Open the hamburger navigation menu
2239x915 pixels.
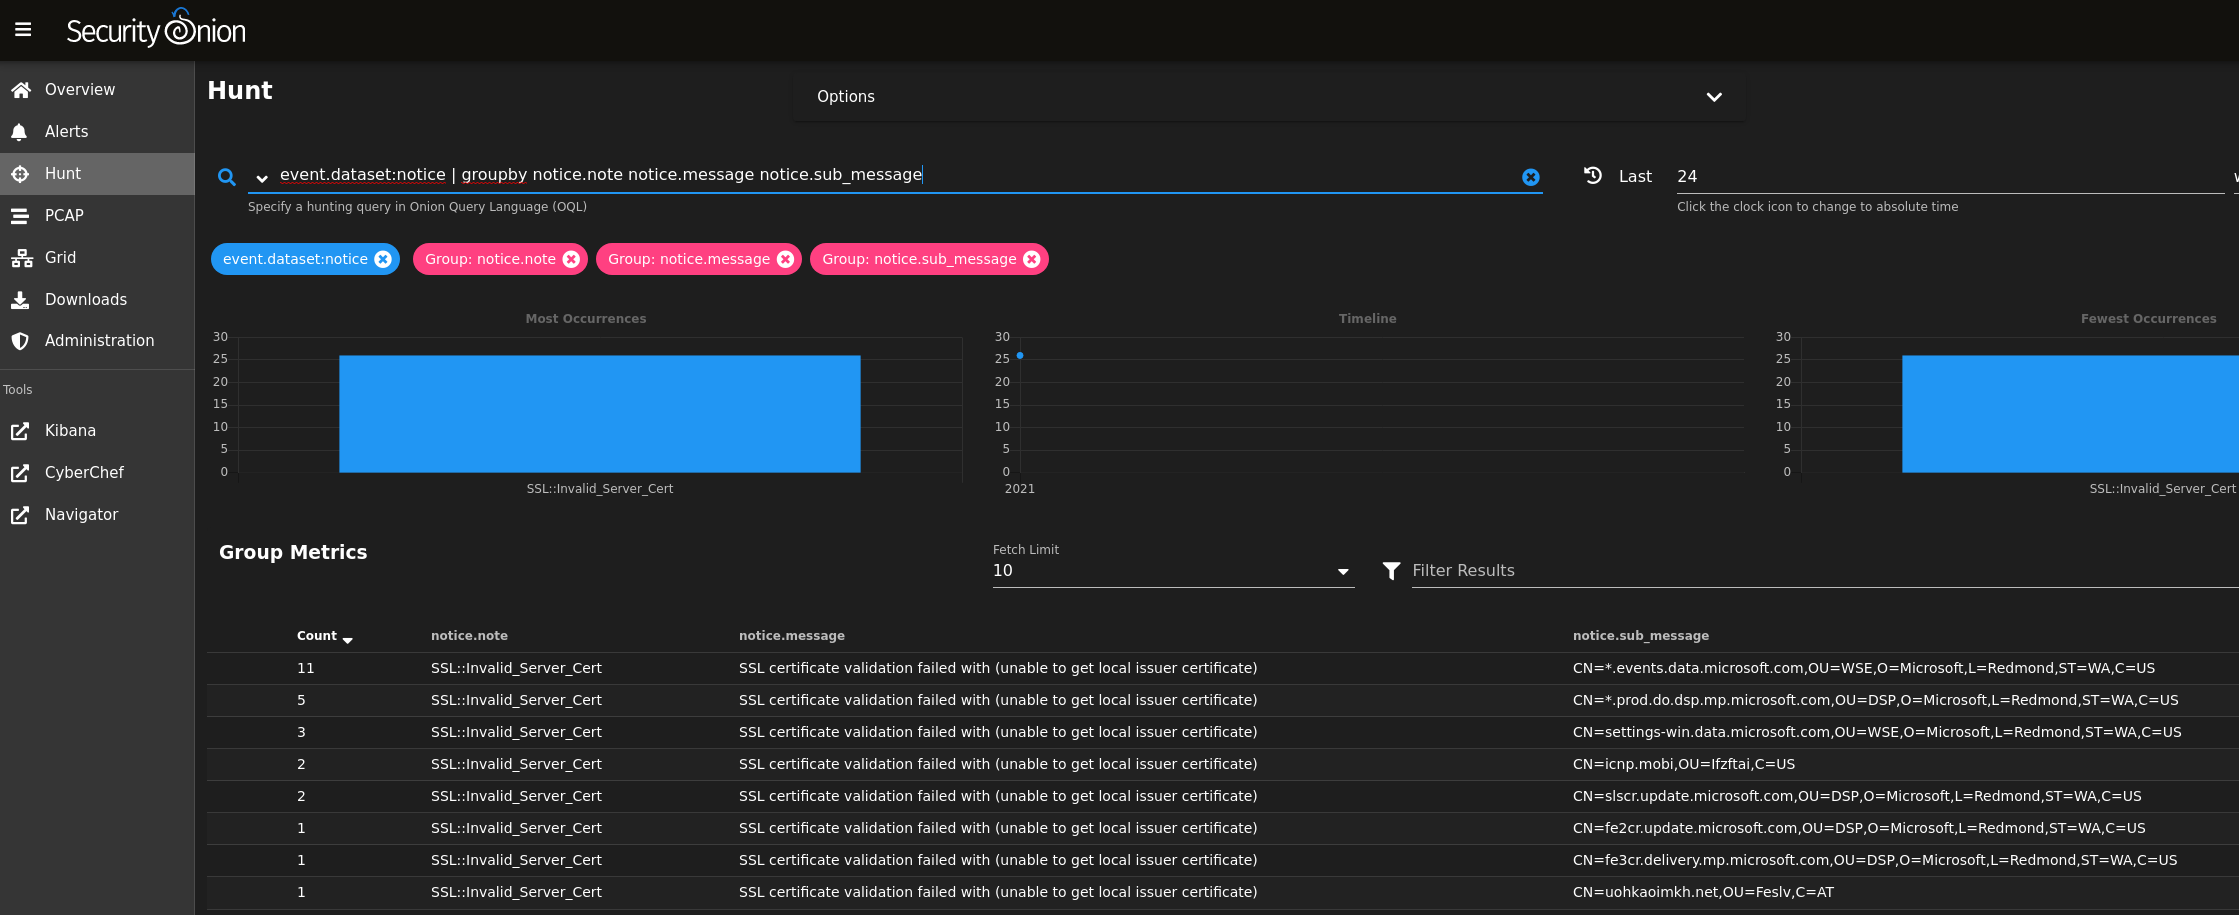(x=23, y=30)
